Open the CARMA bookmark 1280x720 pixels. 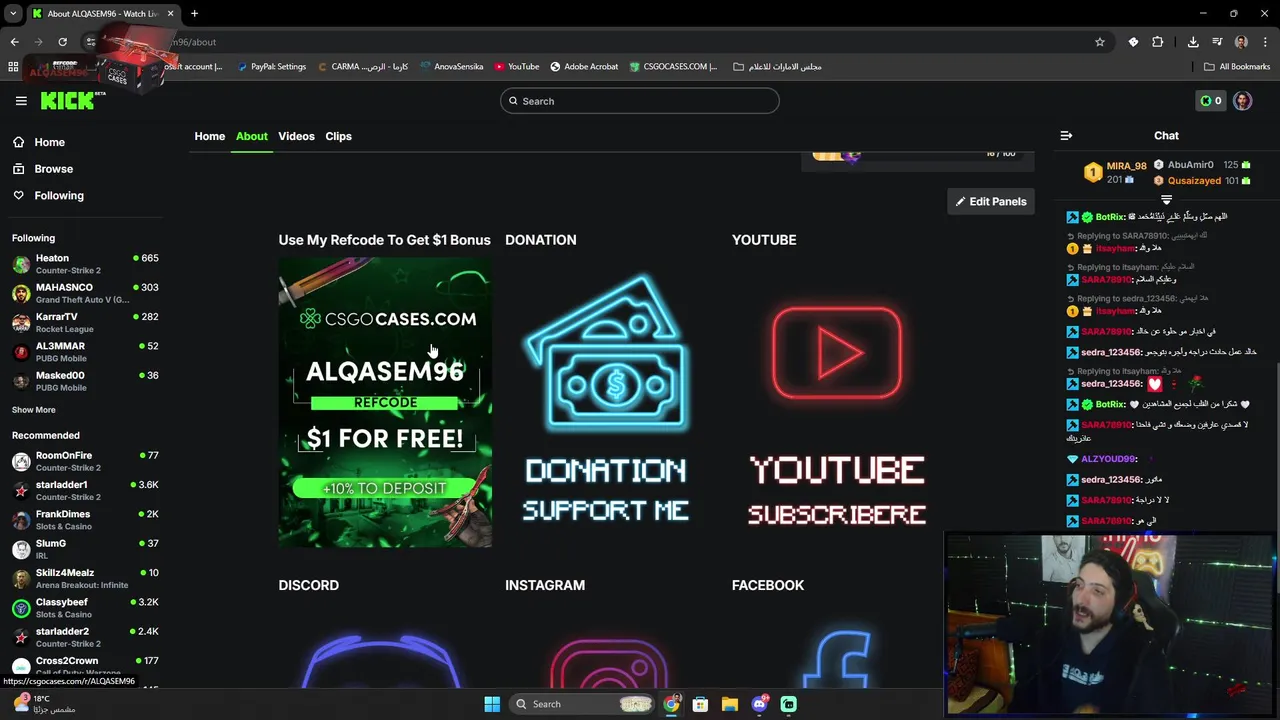click(362, 67)
